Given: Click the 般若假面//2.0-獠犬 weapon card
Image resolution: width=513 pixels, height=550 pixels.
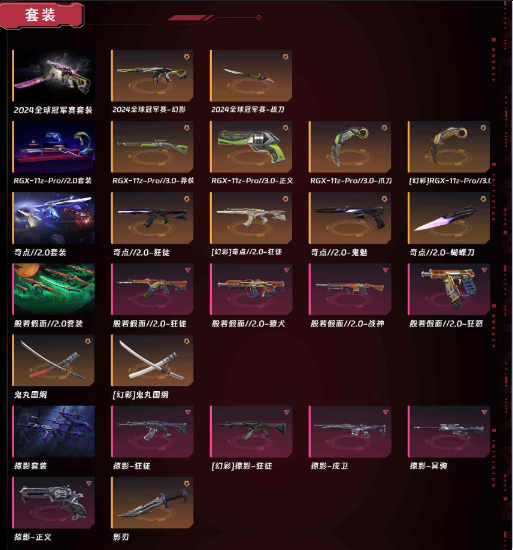Looking at the screenshot, I should pyautogui.click(x=251, y=289).
